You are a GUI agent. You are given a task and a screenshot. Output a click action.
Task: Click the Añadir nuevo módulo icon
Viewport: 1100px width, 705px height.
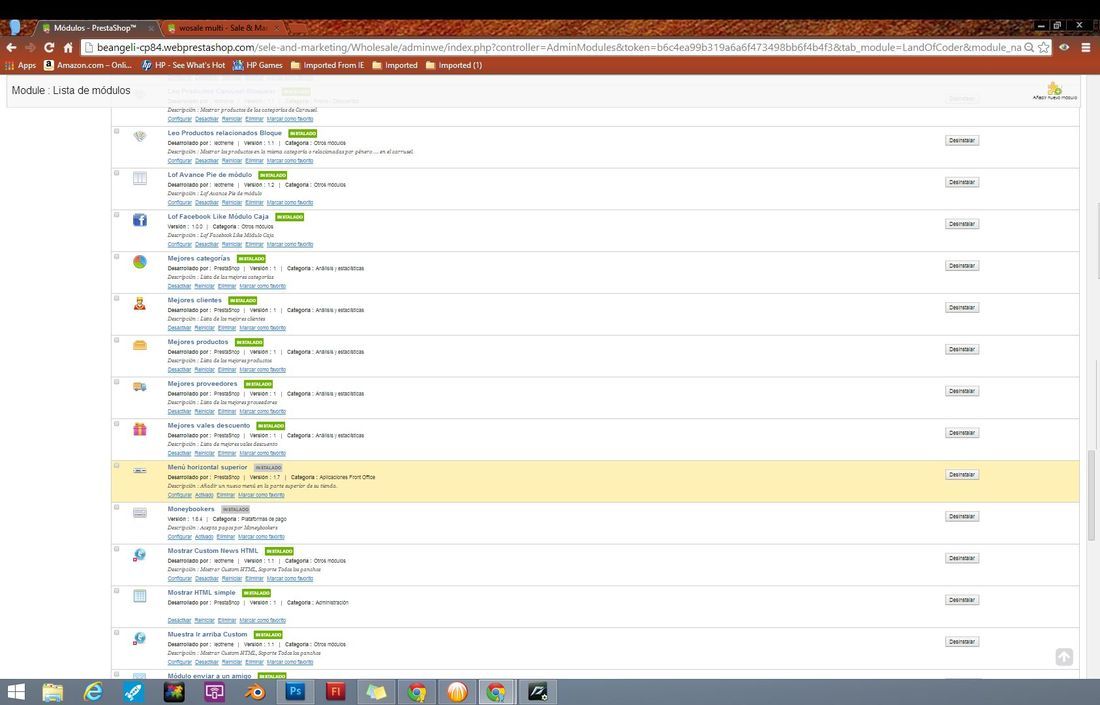1054,90
